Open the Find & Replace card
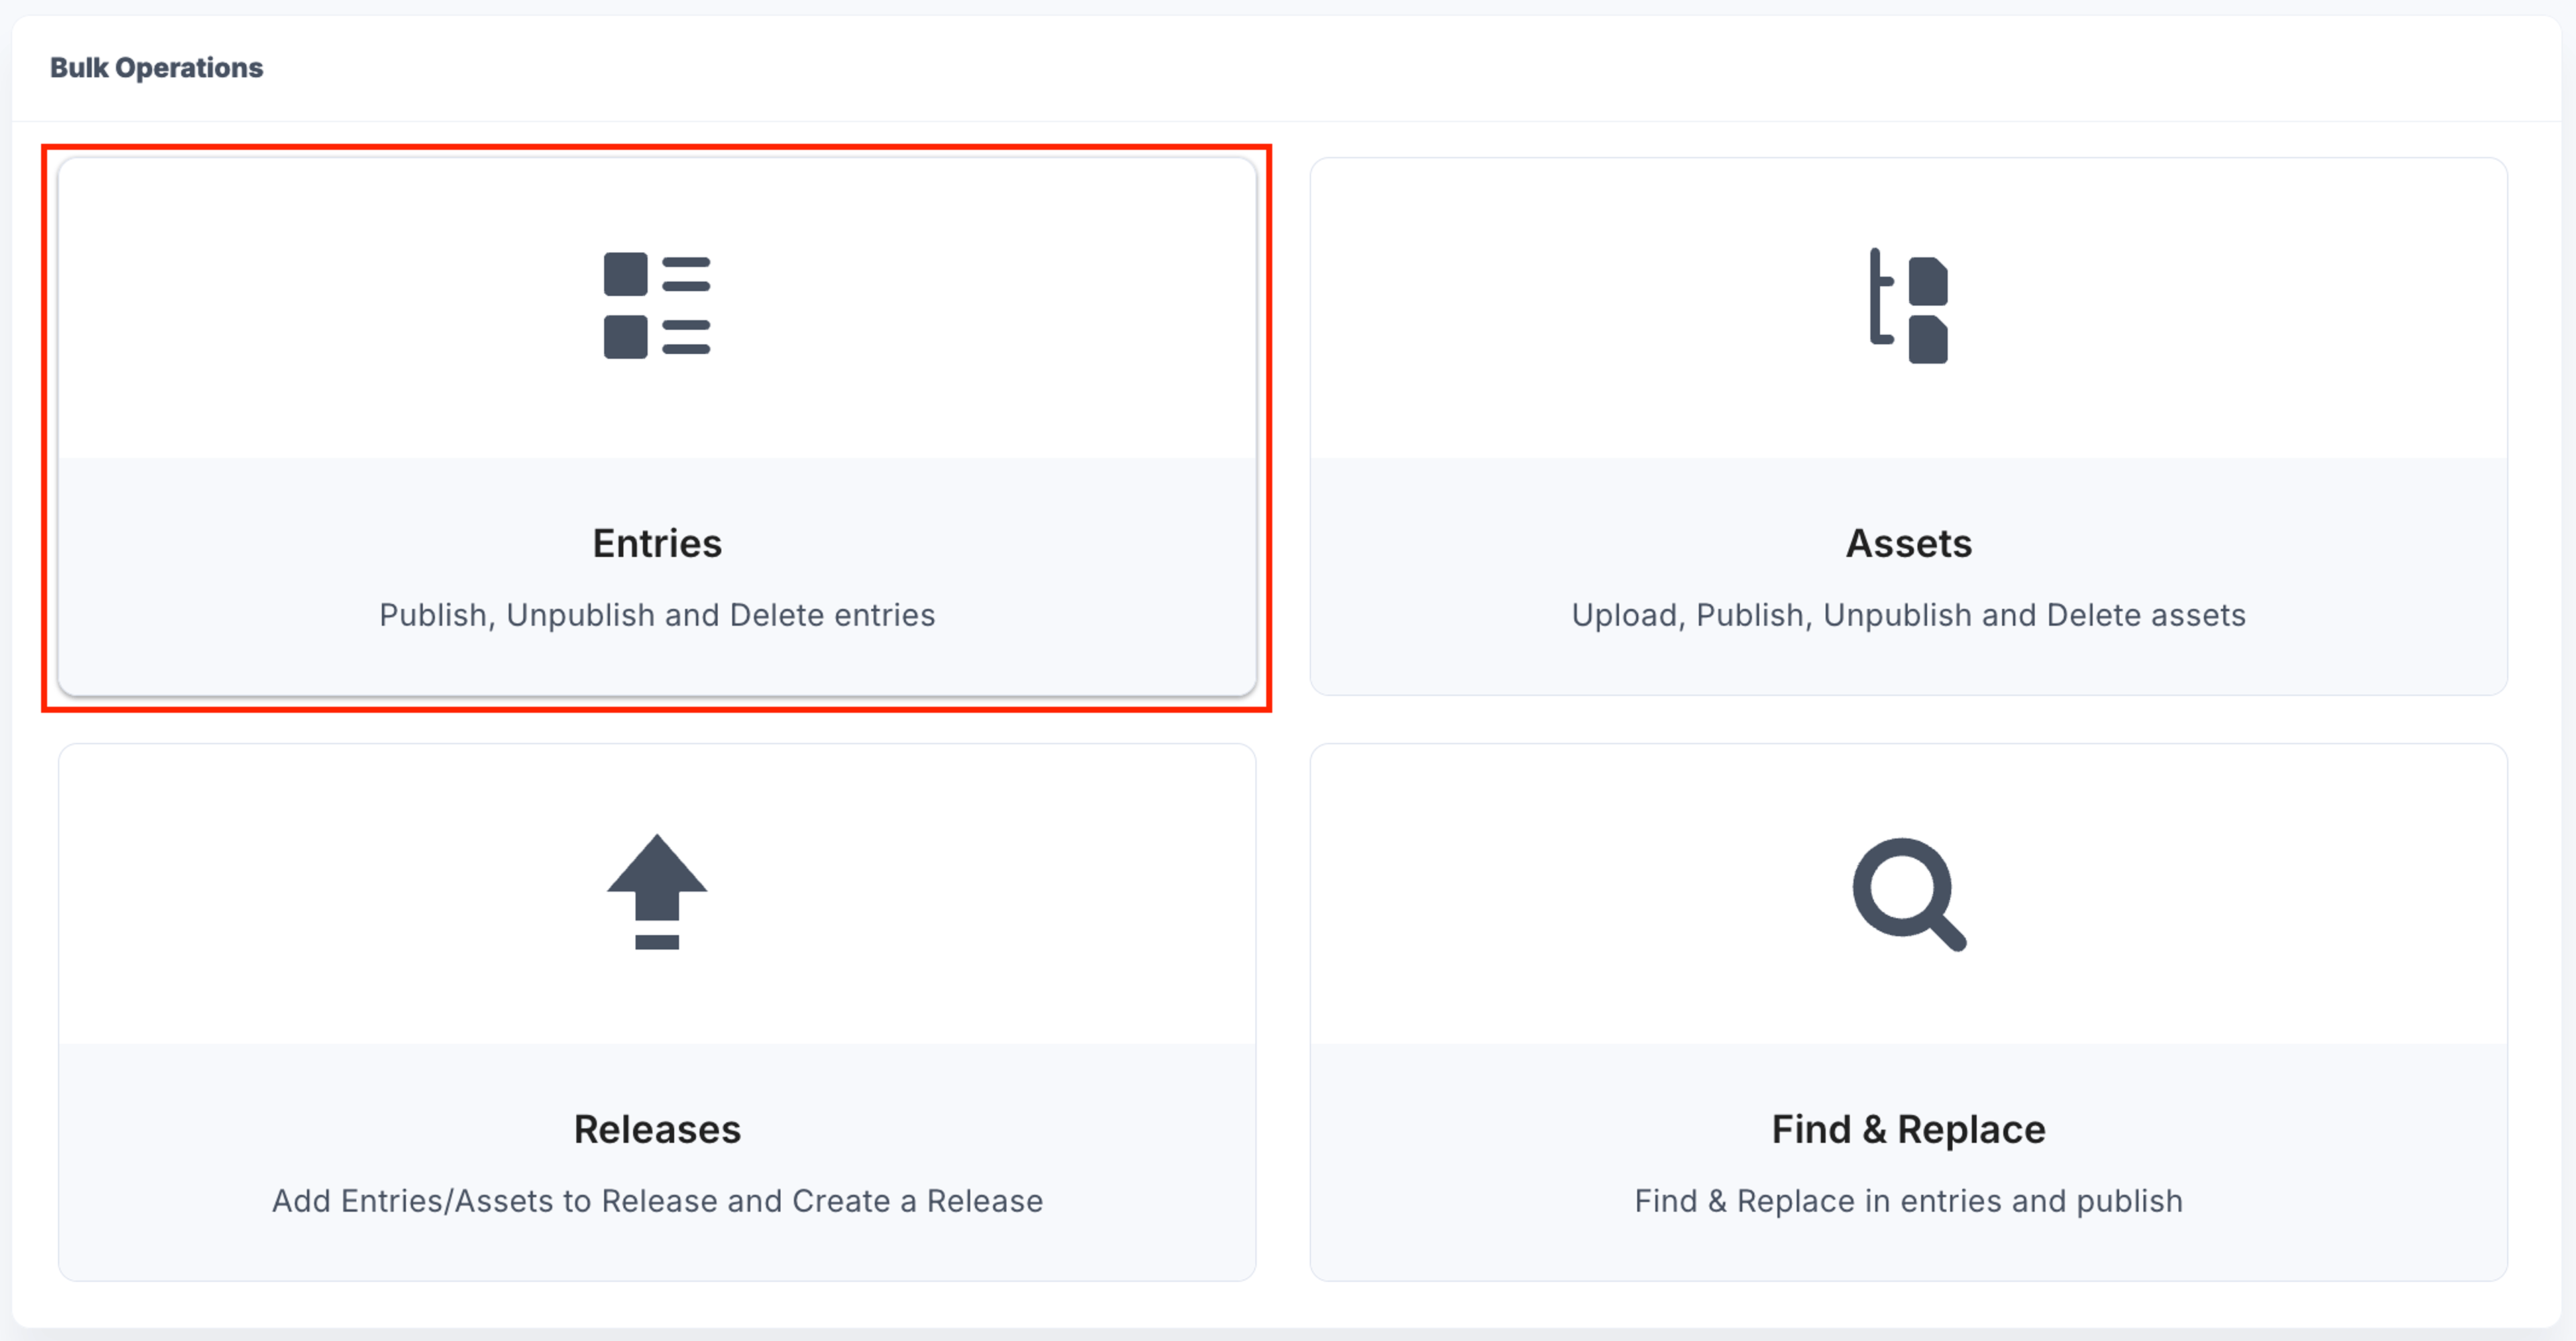 click(x=1909, y=1012)
